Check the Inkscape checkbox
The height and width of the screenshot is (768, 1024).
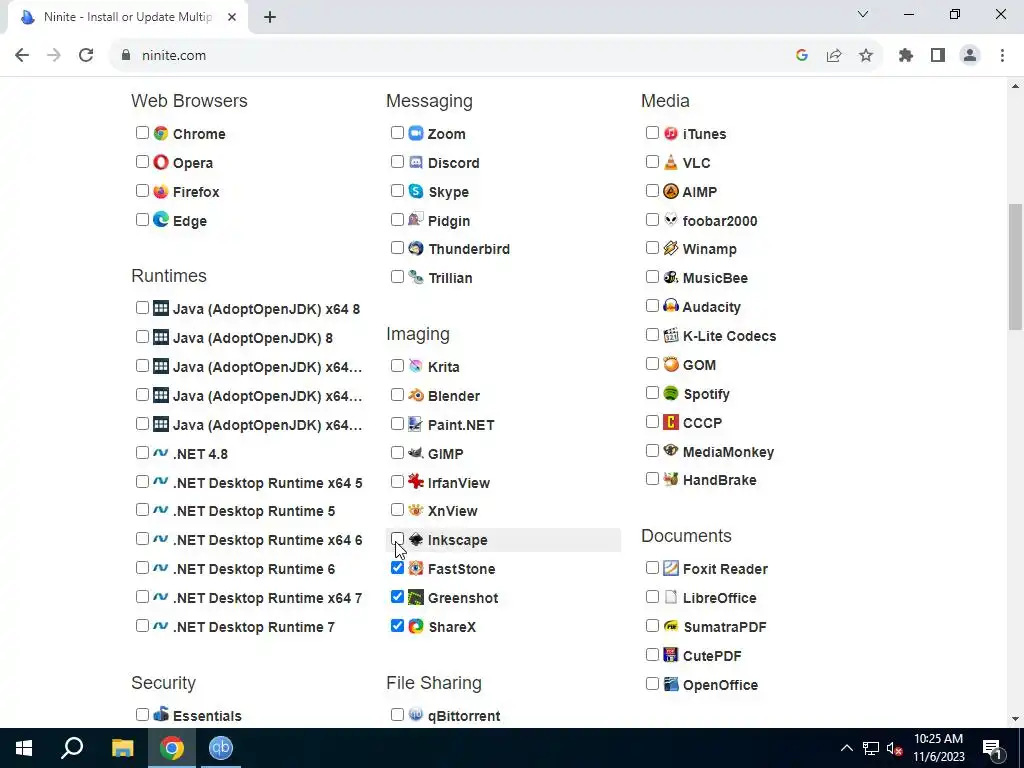[397, 539]
